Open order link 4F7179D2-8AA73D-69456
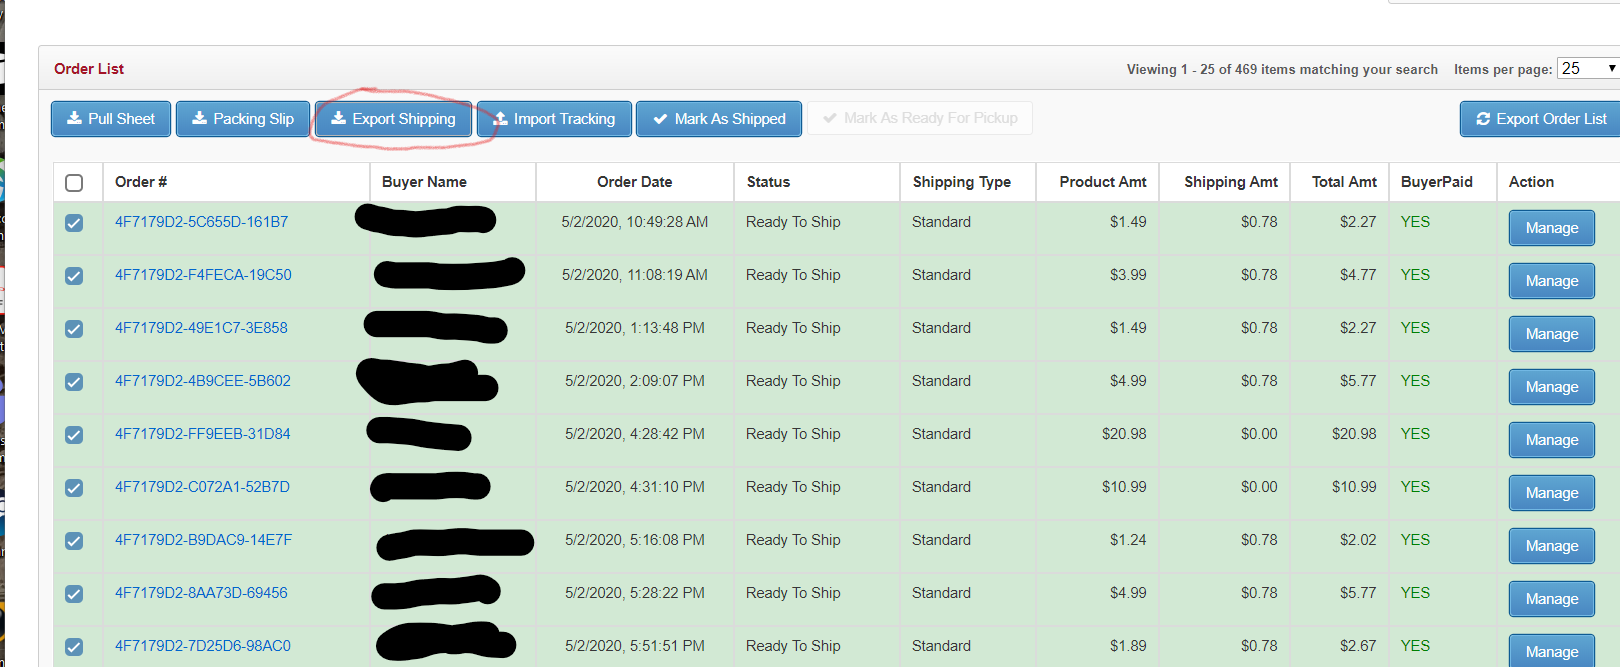1620x667 pixels. [201, 593]
